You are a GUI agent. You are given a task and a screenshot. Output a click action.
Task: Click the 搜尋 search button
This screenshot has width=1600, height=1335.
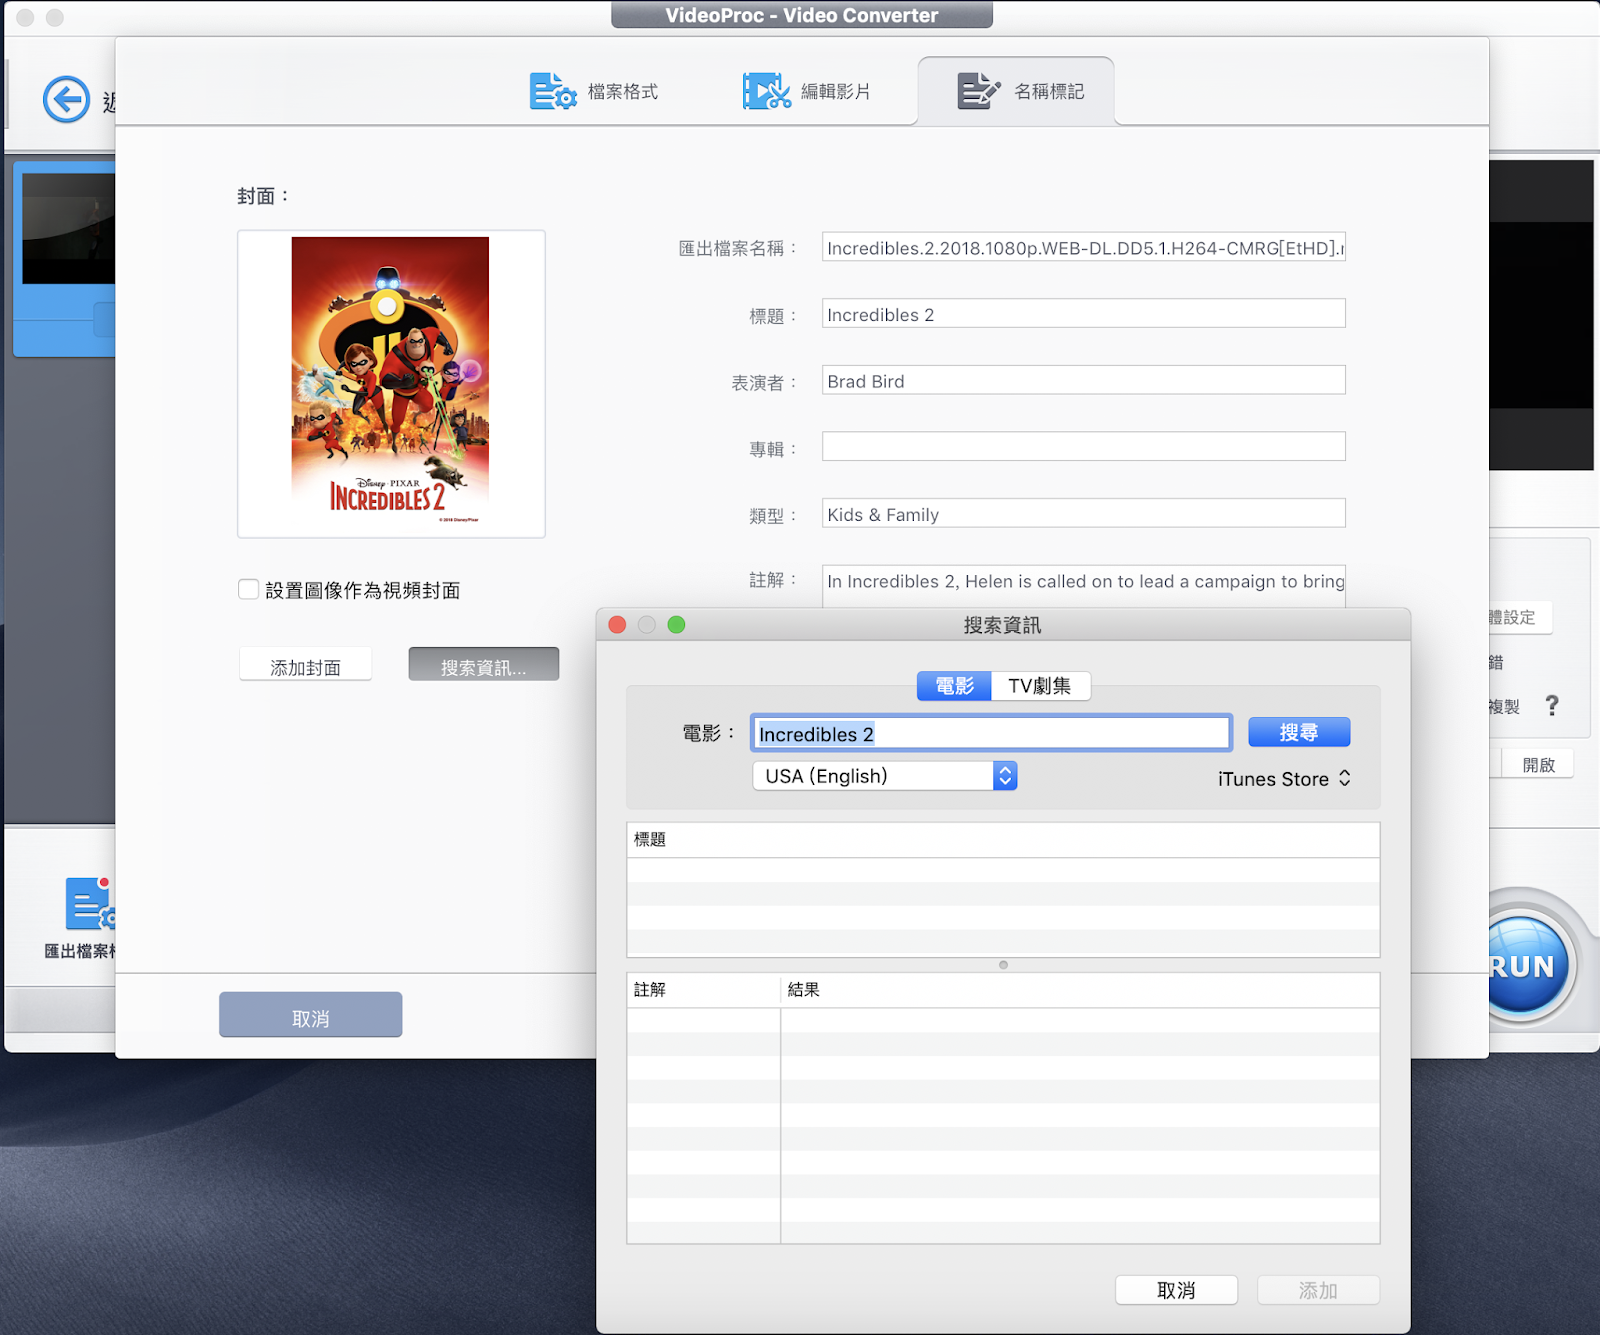click(1299, 733)
